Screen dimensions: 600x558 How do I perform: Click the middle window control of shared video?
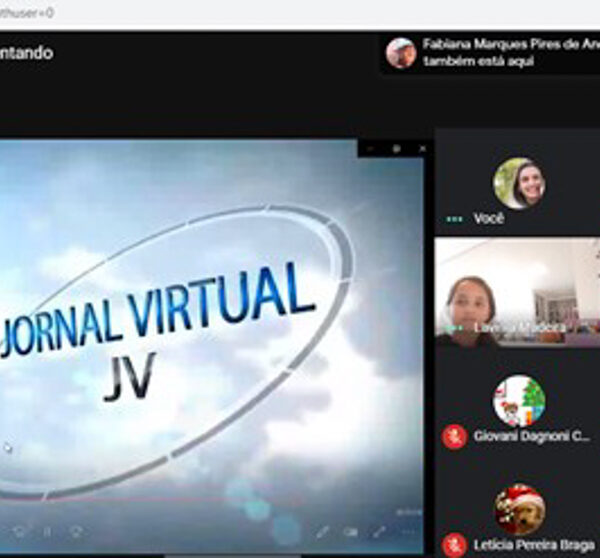point(396,148)
